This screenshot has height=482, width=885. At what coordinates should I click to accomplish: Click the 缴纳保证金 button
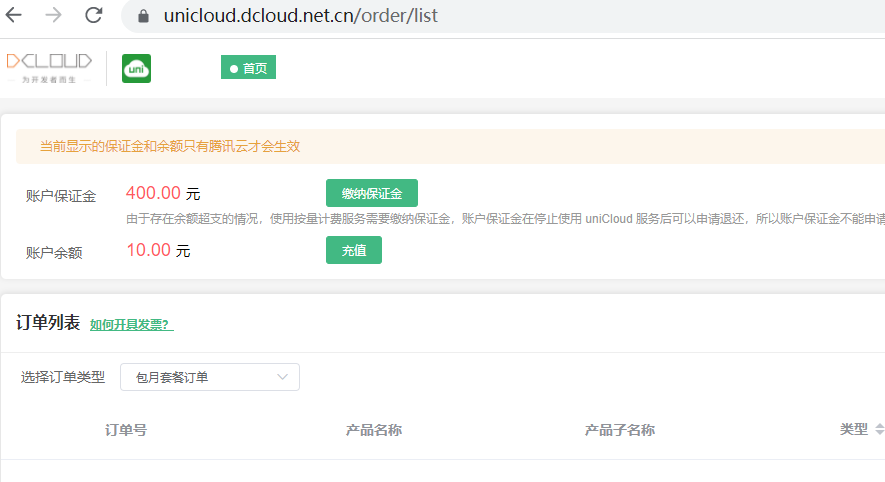pyautogui.click(x=372, y=193)
